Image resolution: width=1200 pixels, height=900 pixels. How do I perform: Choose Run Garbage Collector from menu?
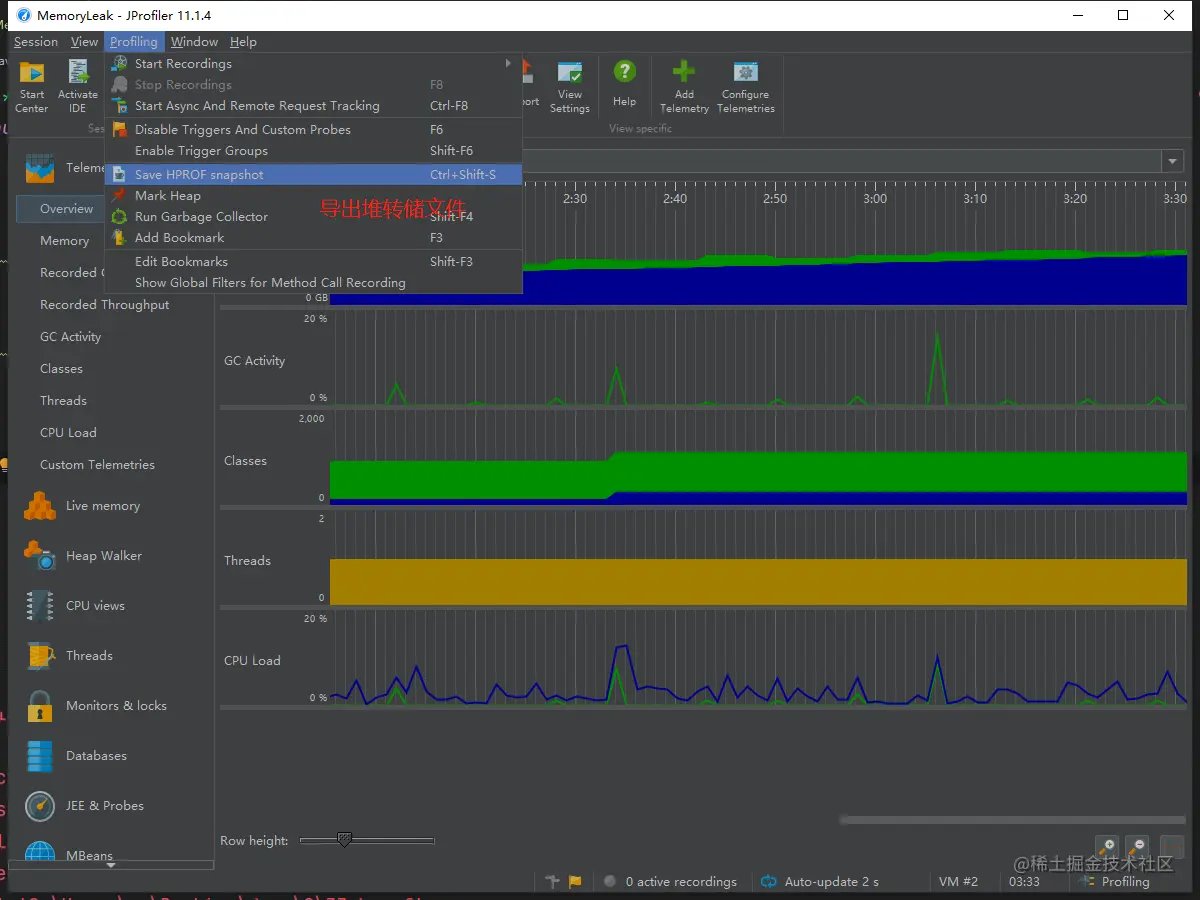(201, 217)
